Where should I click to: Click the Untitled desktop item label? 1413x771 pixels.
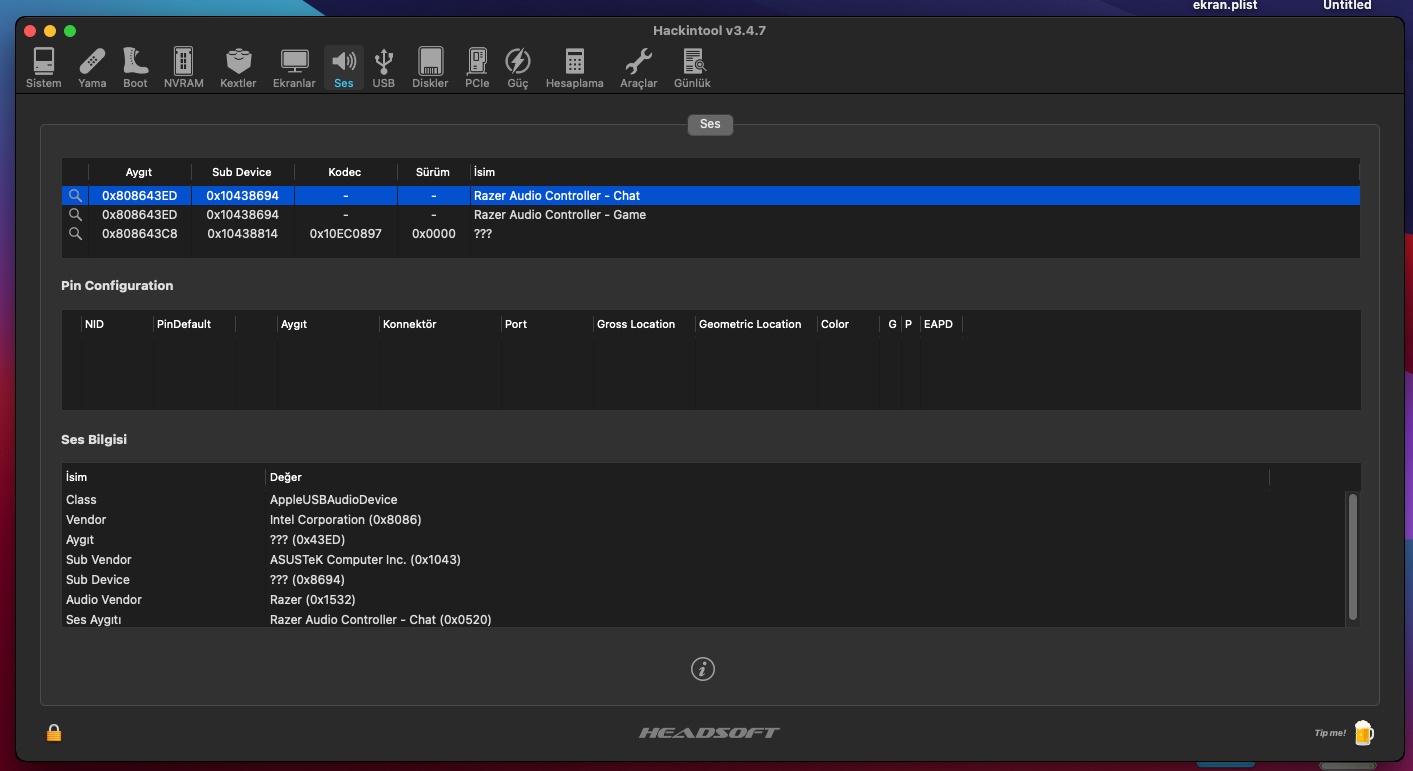coord(1347,5)
